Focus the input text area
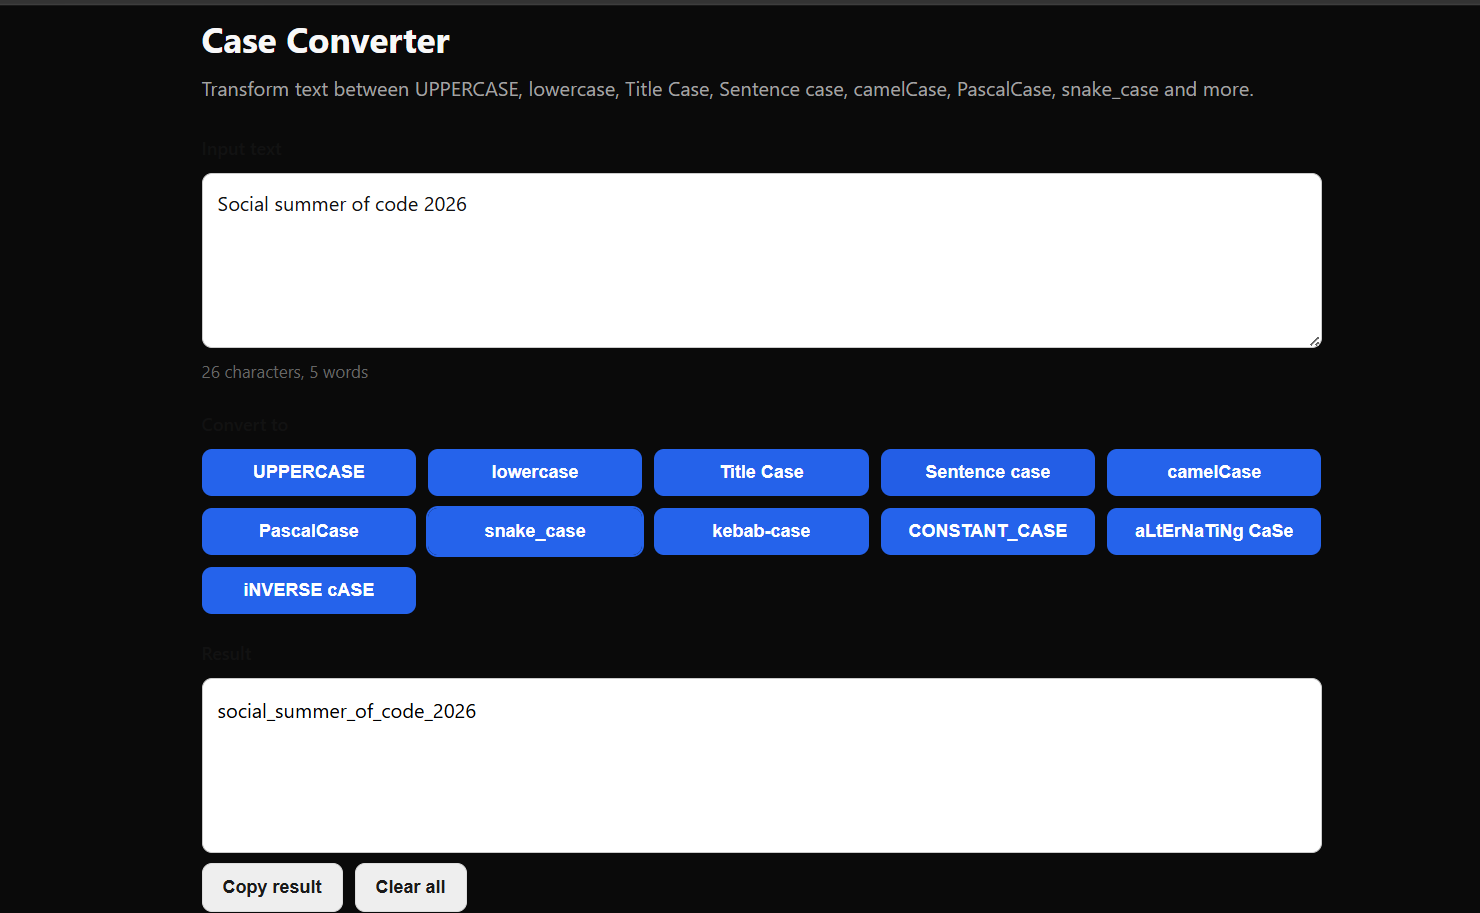 coord(761,261)
